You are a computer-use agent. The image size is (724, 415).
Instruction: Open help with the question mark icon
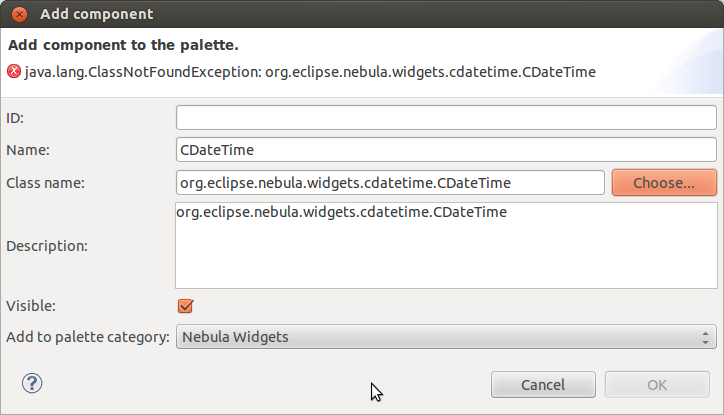(32, 383)
